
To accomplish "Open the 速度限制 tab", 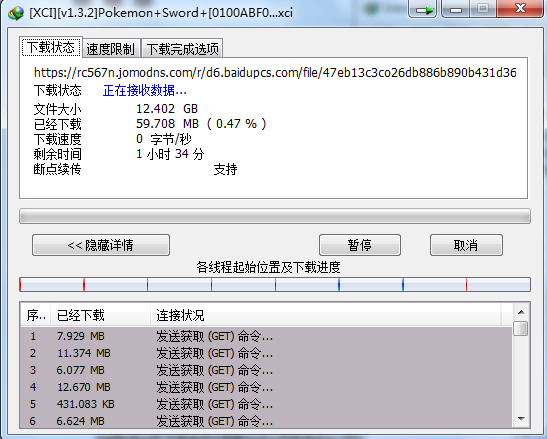I will coord(111,49).
